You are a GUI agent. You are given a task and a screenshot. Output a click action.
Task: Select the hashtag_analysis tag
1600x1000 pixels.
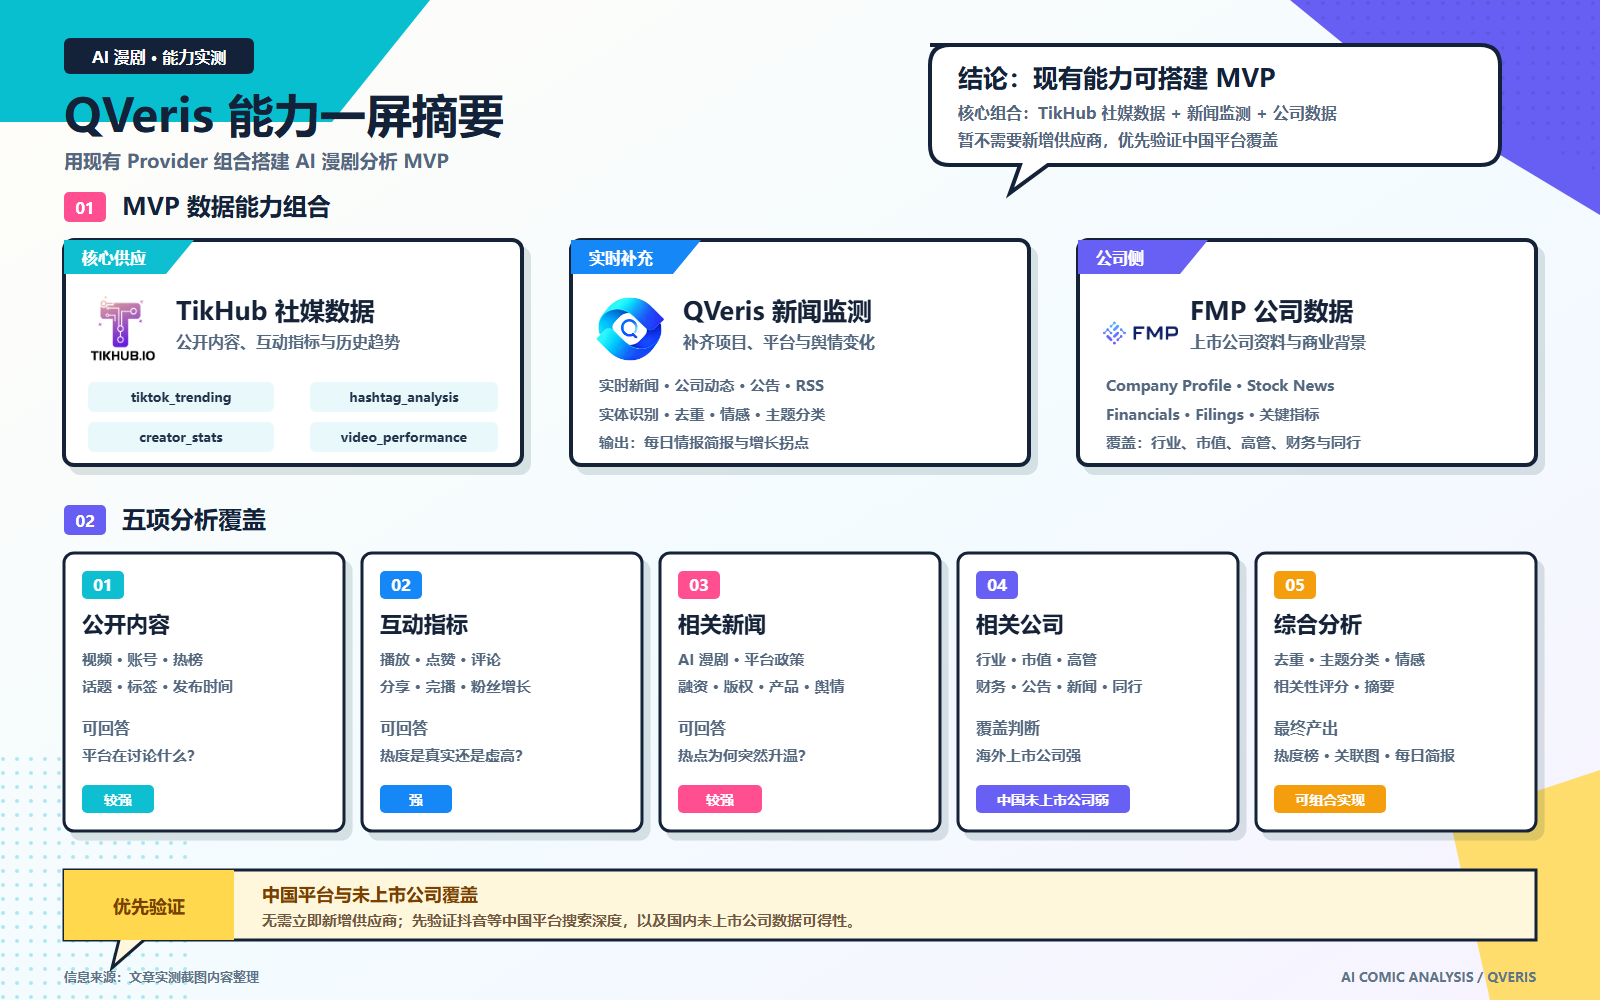(404, 397)
